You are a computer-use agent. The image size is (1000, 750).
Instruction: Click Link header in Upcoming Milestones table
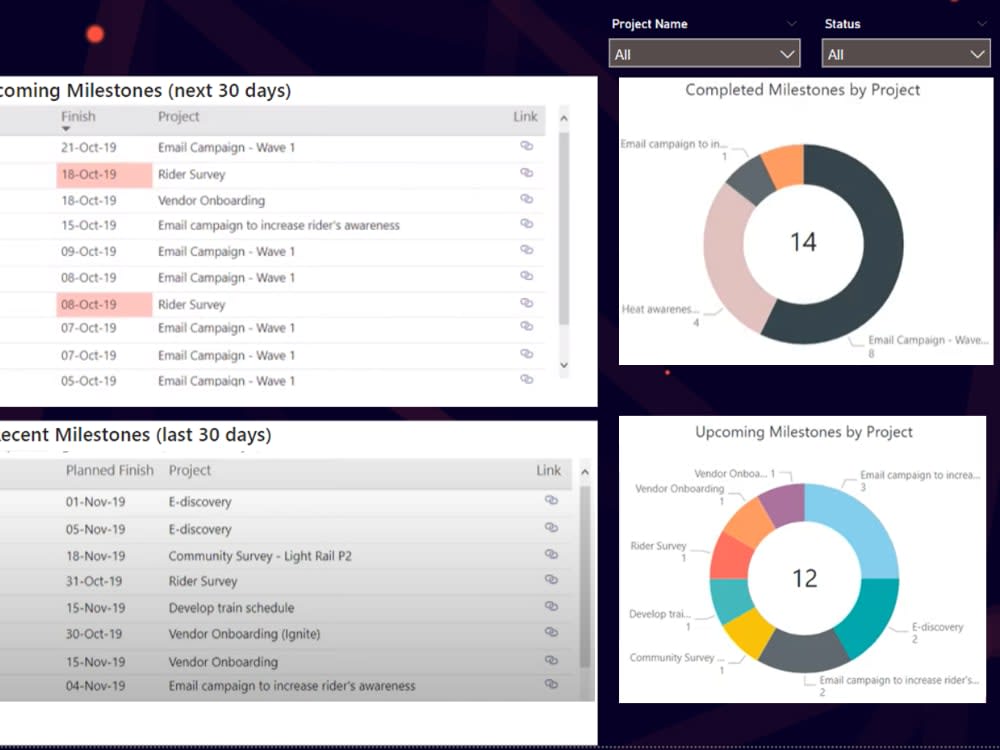526,117
